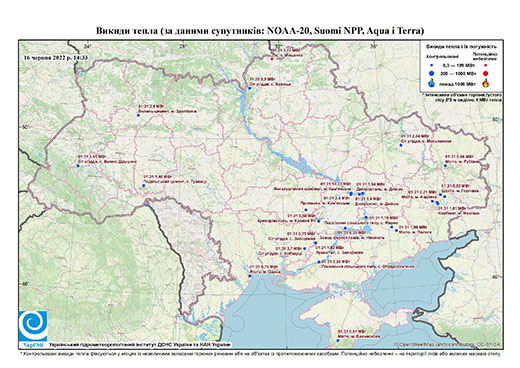The height and width of the screenshot is (368, 520).
Task: Click the Подільський цемент label
Action: pyautogui.click(x=175, y=181)
